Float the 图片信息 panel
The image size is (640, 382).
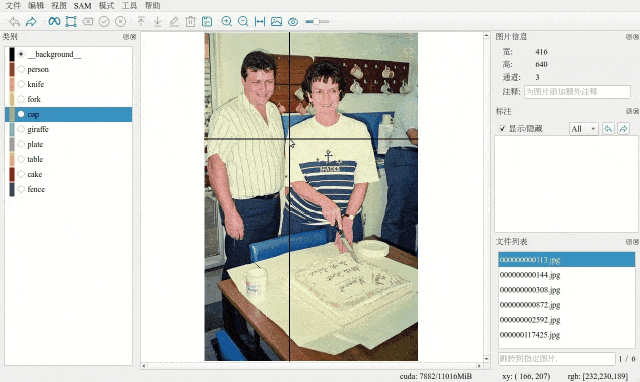[x=629, y=37]
